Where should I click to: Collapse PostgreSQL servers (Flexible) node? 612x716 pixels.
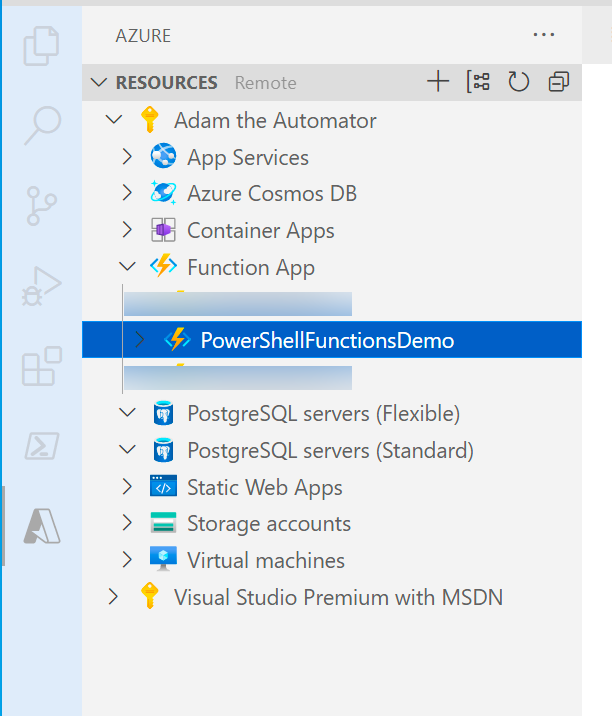point(127,413)
